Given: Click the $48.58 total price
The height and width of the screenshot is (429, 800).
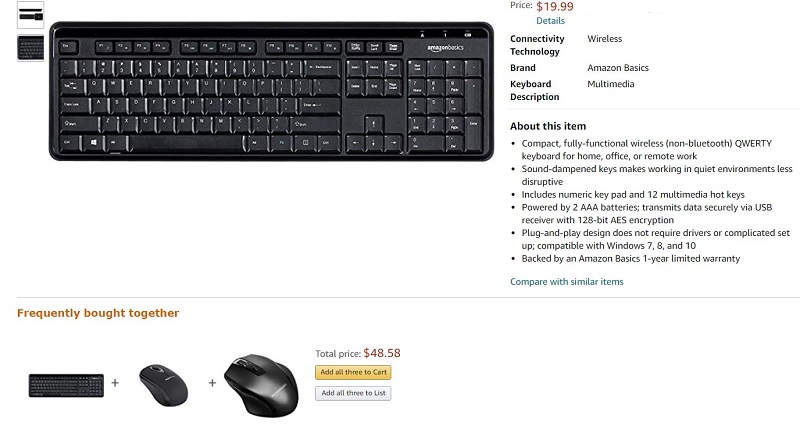Looking at the screenshot, I should (382, 353).
